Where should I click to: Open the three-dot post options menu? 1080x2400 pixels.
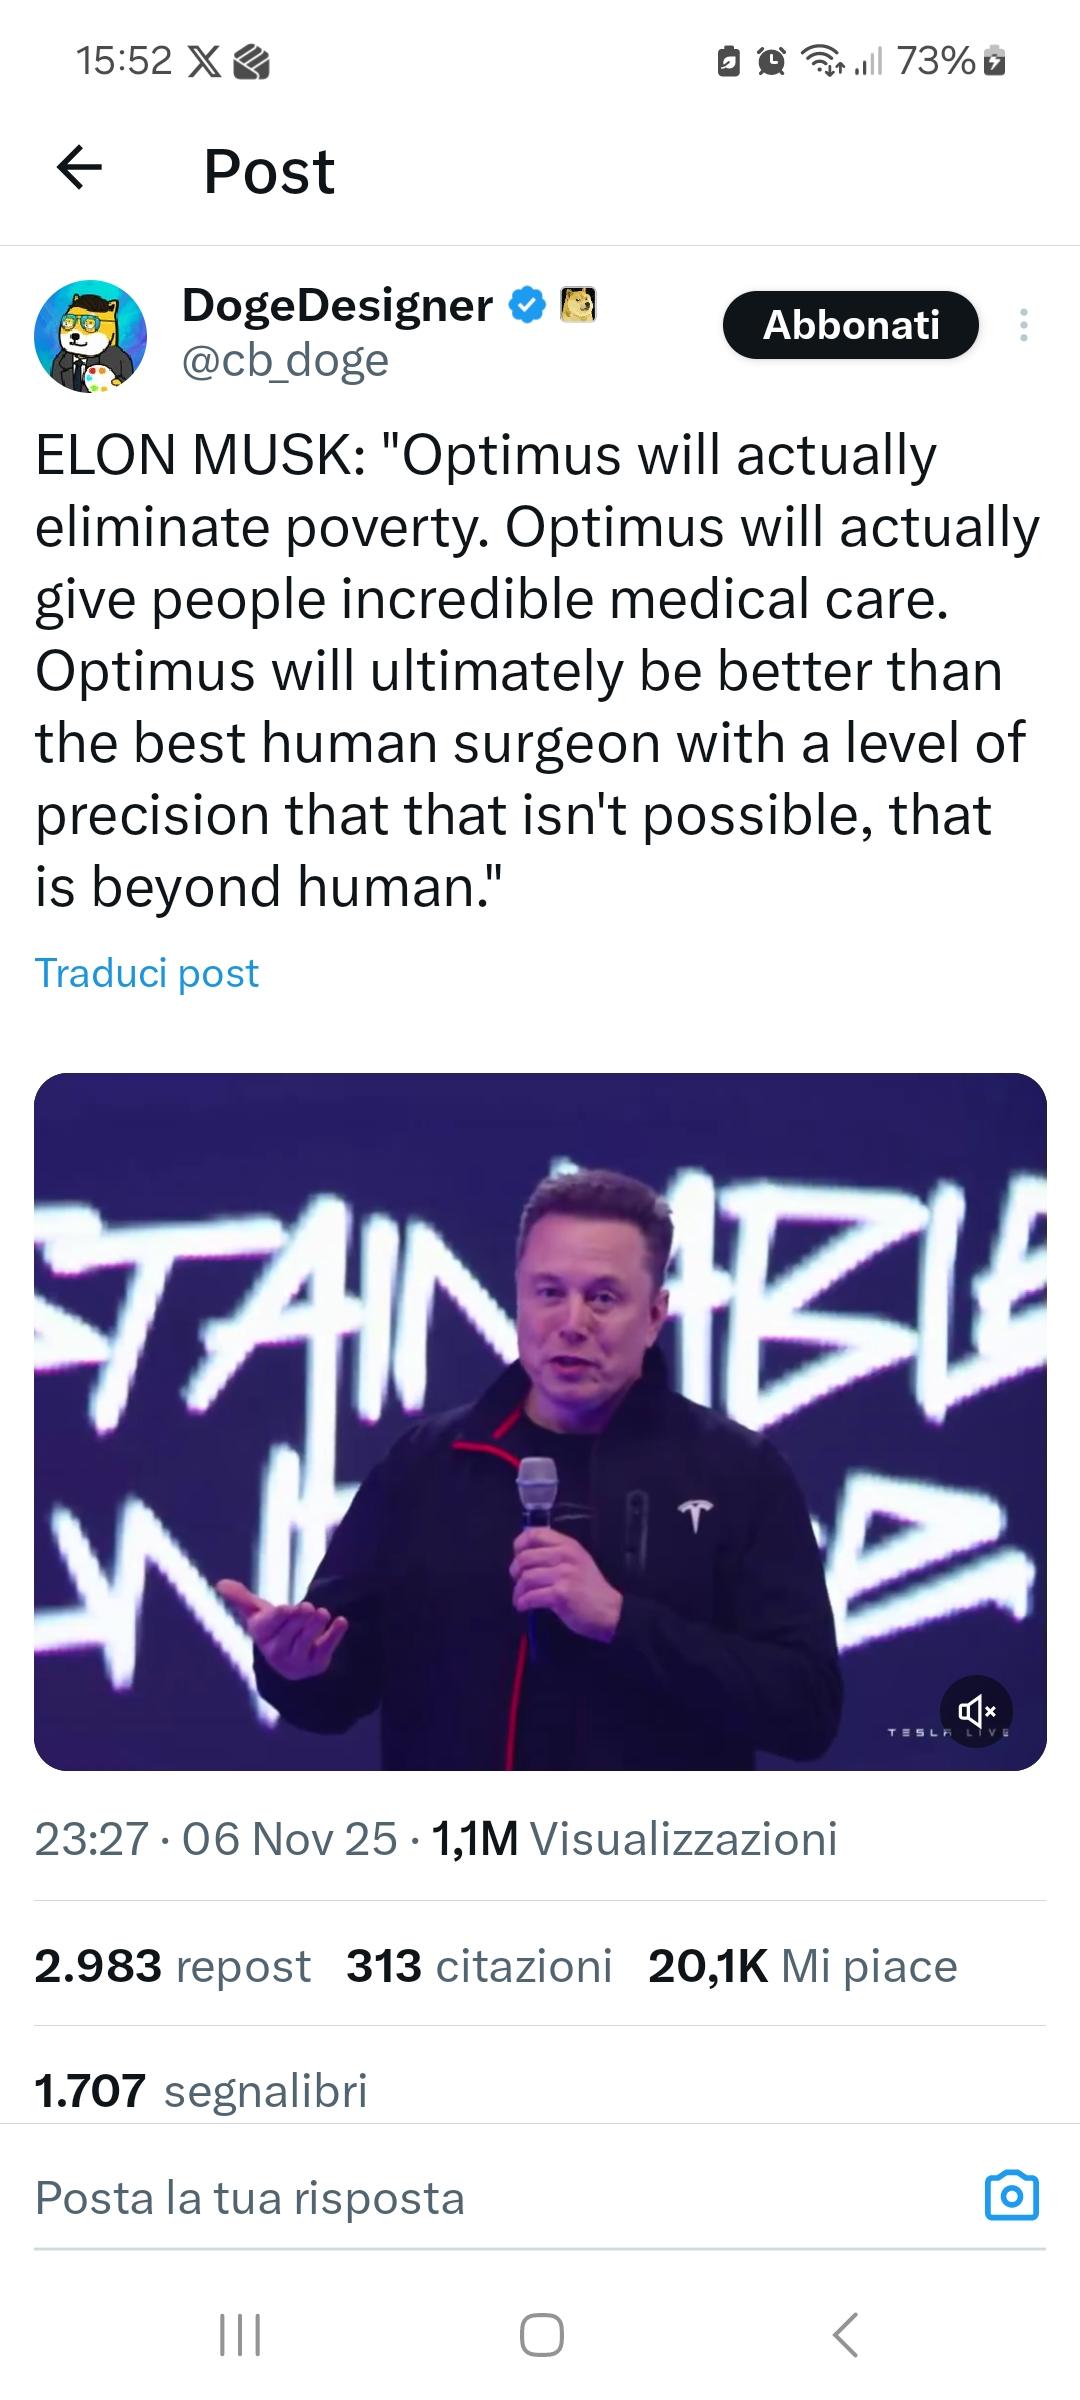[x=1023, y=325]
